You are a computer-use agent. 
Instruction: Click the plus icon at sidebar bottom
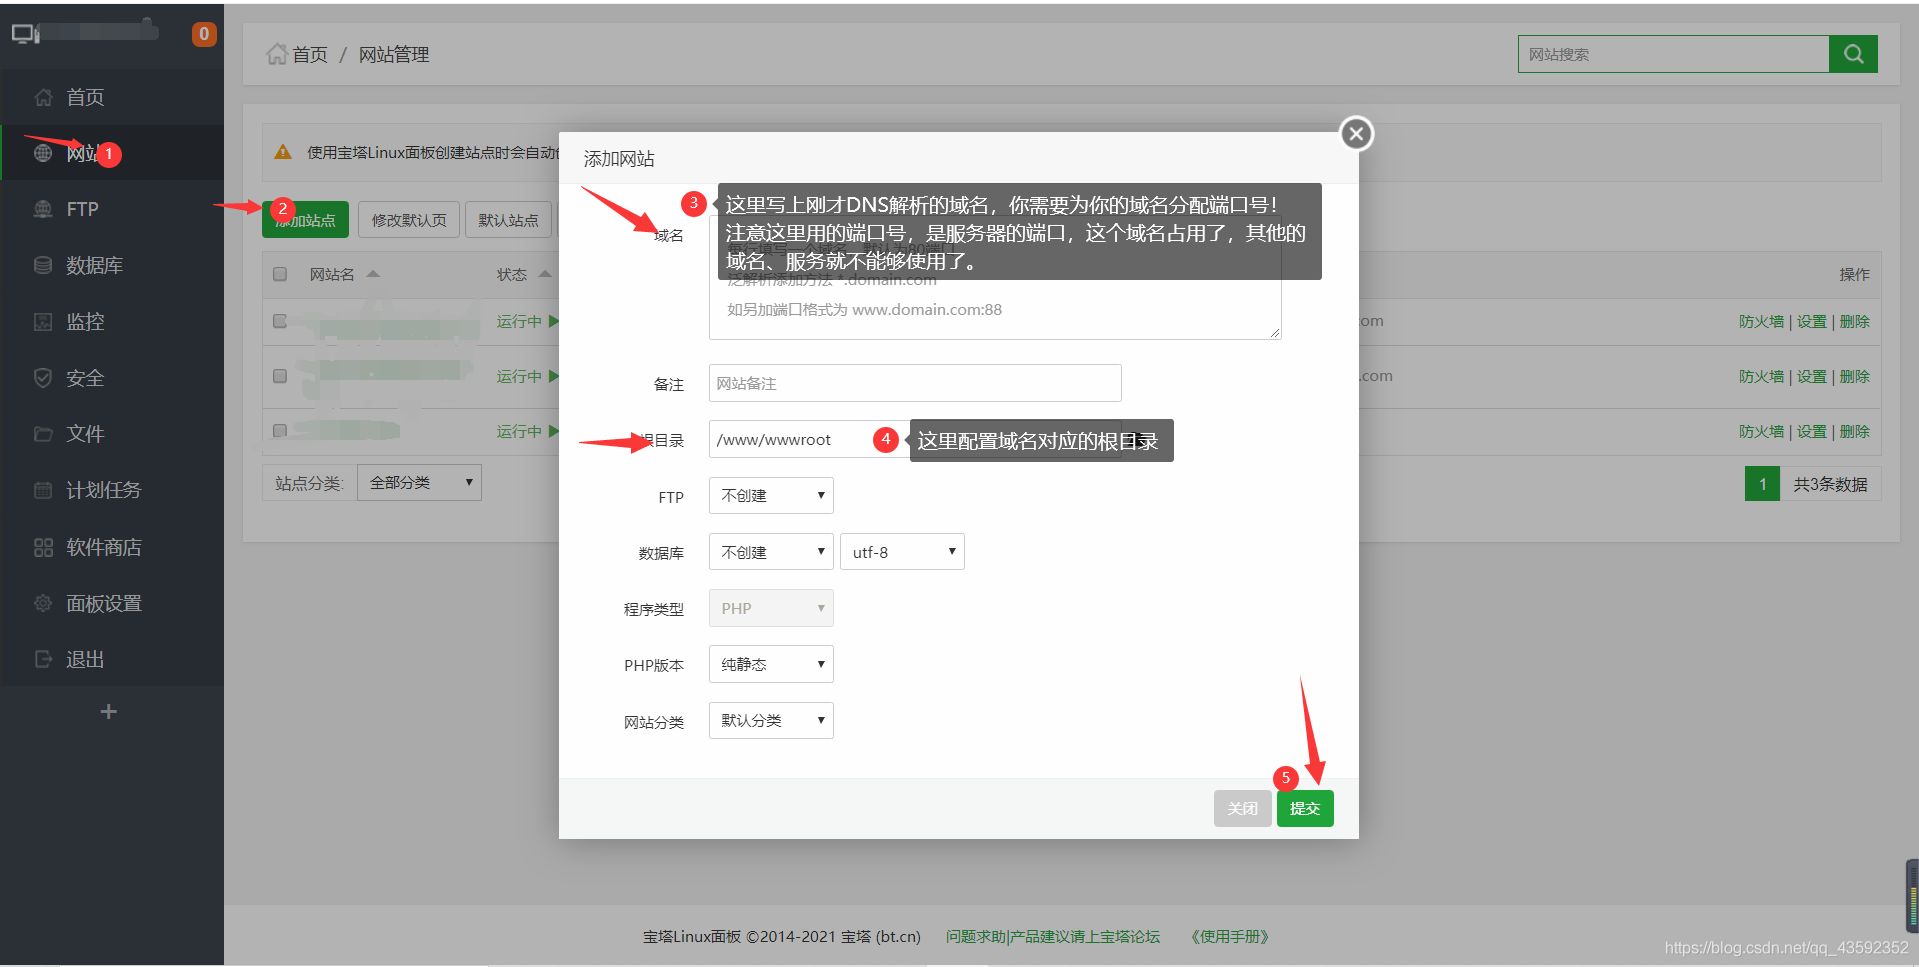(109, 711)
